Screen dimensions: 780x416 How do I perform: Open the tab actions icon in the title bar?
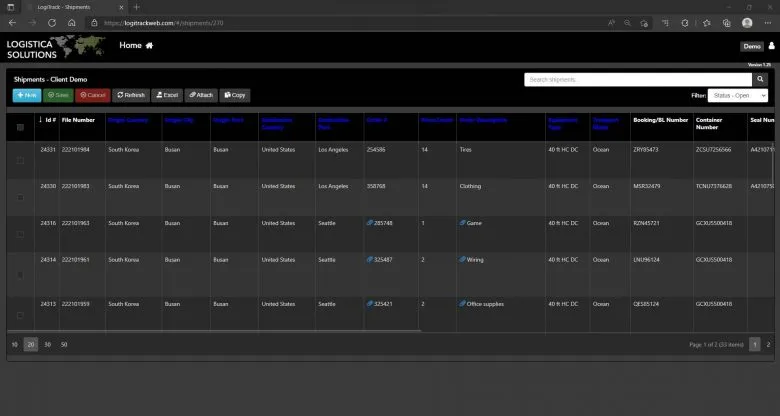click(11, 7)
